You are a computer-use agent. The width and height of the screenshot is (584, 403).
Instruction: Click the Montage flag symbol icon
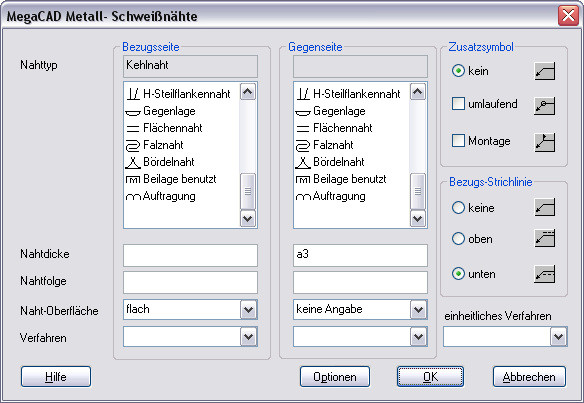545,142
